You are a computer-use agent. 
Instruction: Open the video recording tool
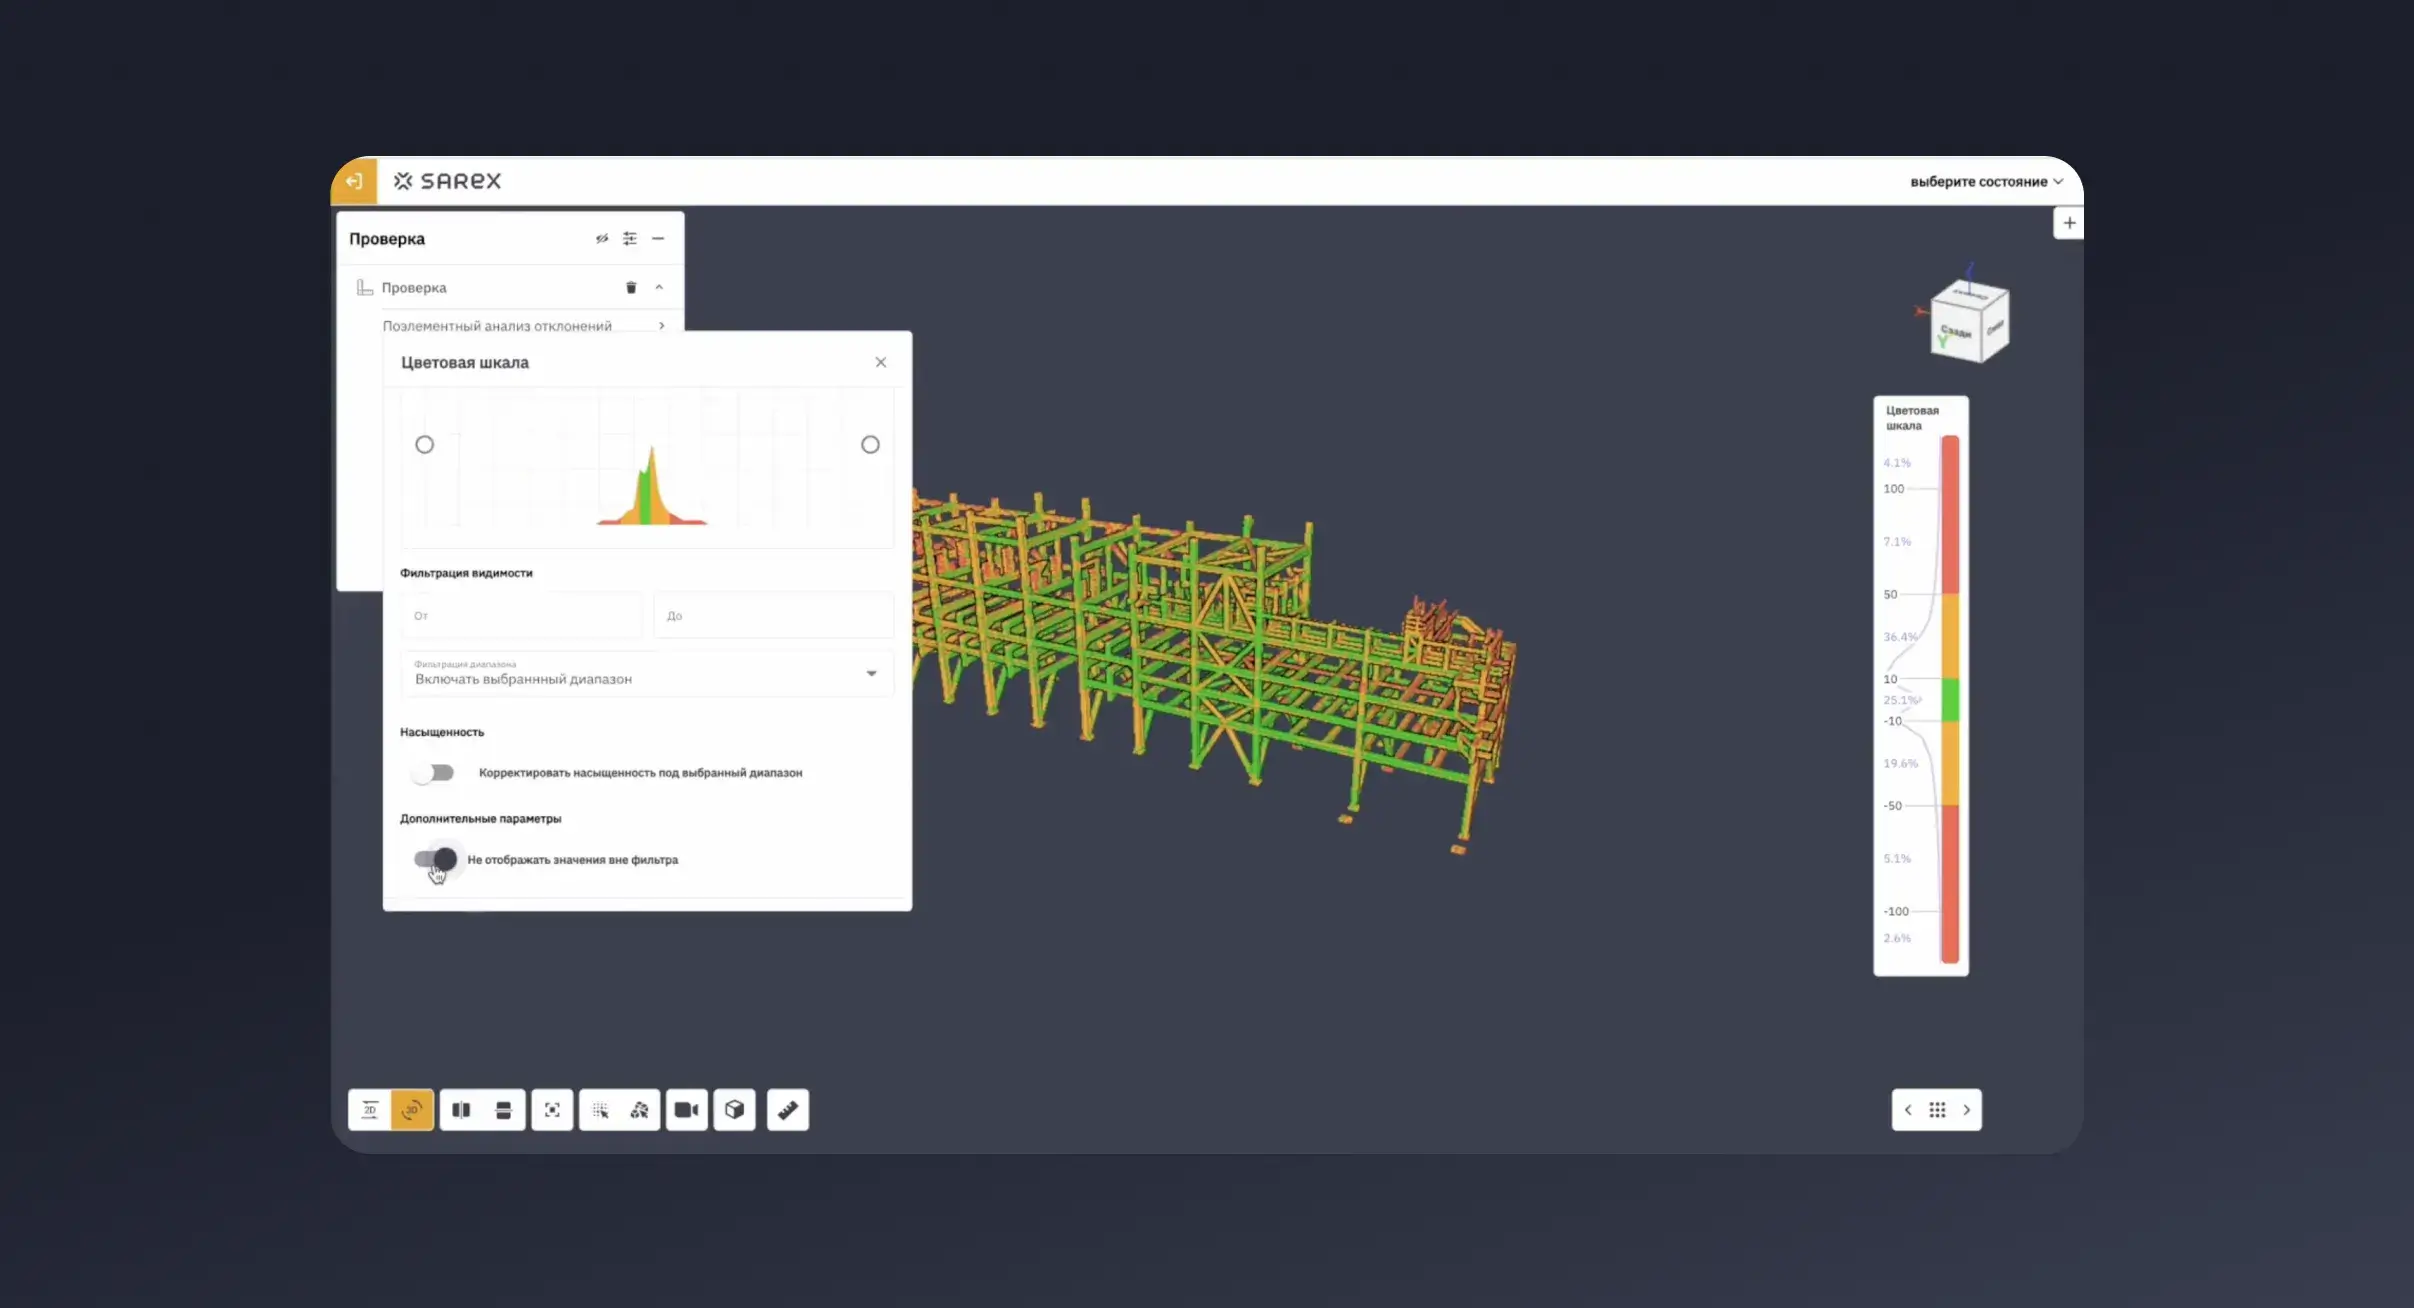[x=687, y=1109]
